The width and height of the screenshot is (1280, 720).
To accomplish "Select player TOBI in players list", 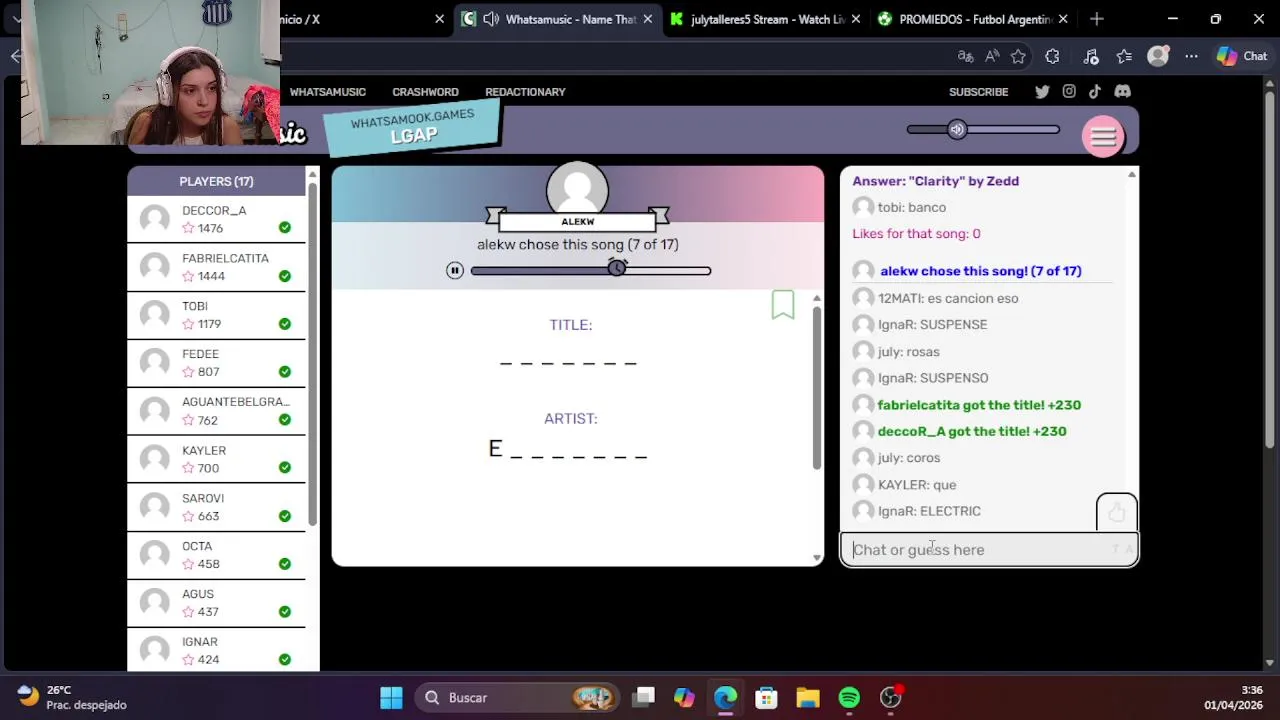I will (x=216, y=315).
